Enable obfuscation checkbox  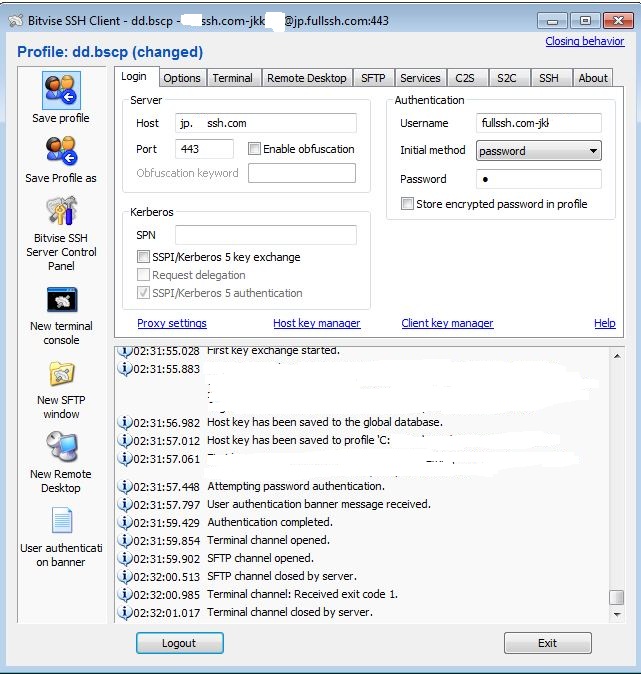[254, 149]
